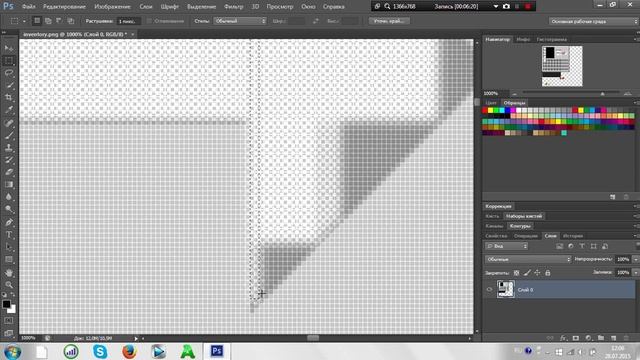Open the Стиль dropdown in options bar
This screenshot has width=640, height=360.
click(240, 21)
